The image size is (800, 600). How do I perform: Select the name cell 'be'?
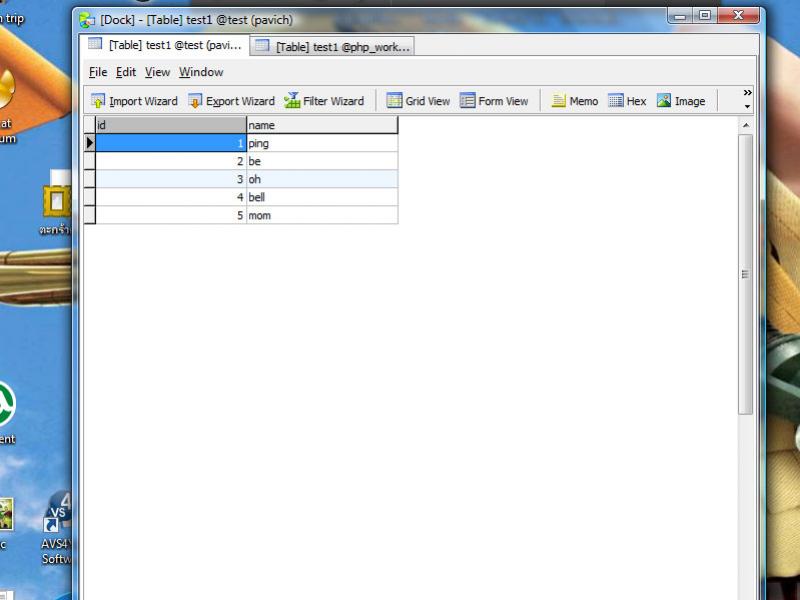point(322,161)
